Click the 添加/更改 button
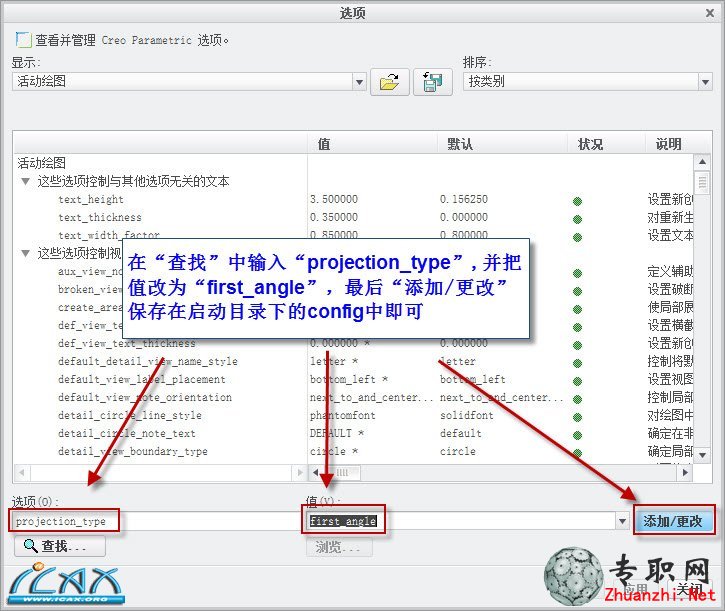725x611 pixels. (673, 521)
